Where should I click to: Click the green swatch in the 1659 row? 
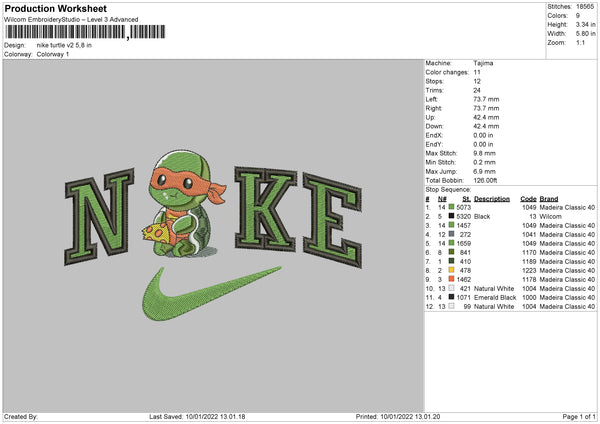(x=452, y=243)
